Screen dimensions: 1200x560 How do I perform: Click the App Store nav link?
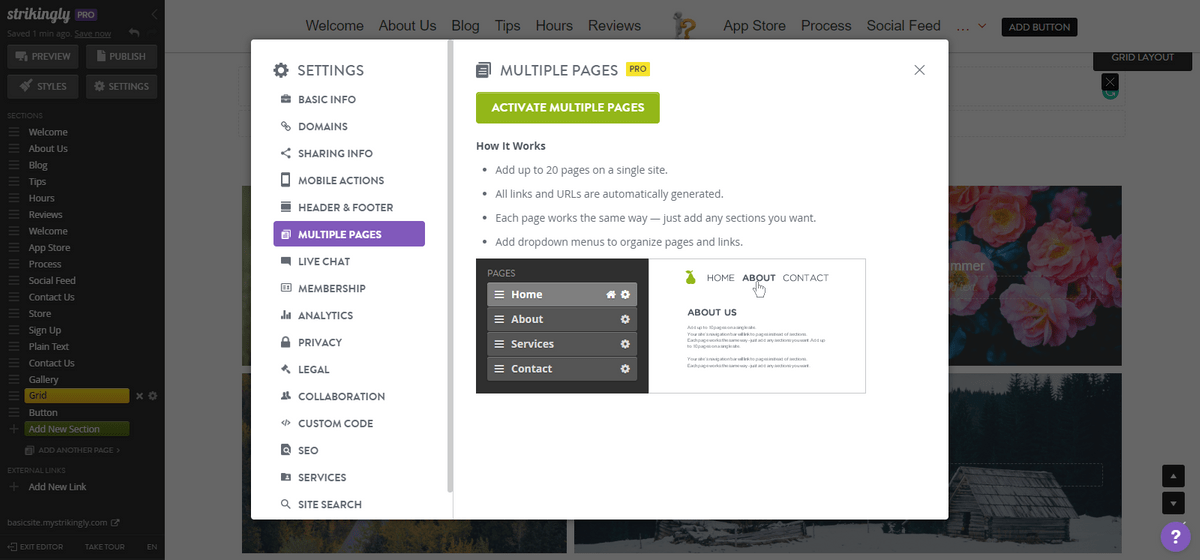click(755, 26)
